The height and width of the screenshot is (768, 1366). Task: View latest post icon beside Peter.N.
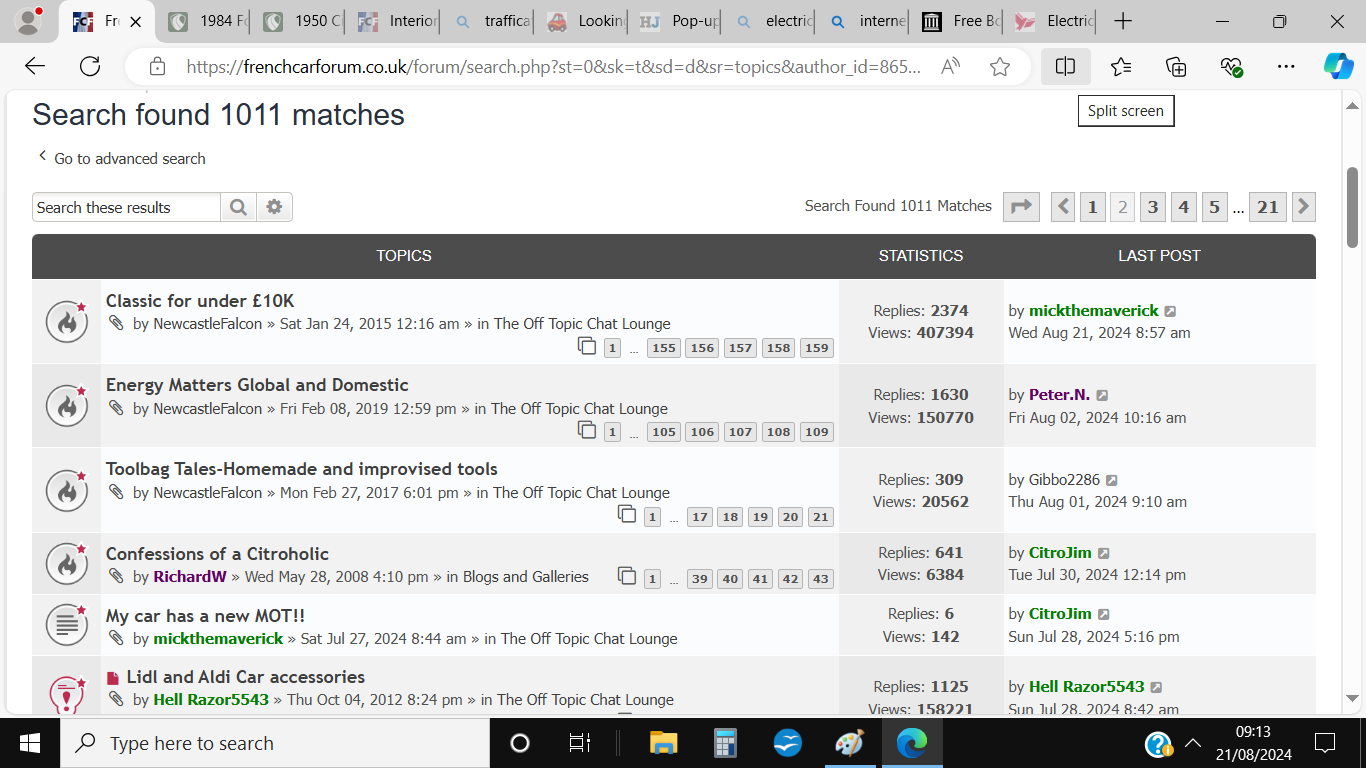point(1102,396)
